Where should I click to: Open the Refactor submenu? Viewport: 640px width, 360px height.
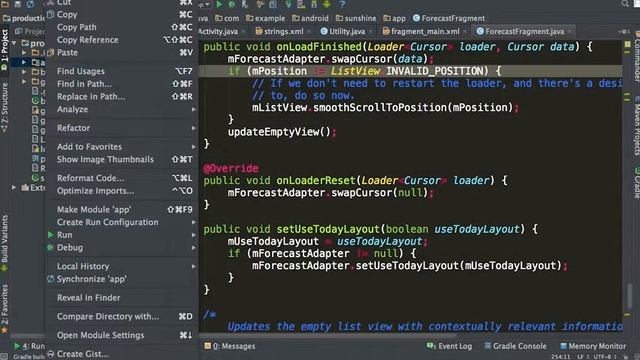coord(122,128)
